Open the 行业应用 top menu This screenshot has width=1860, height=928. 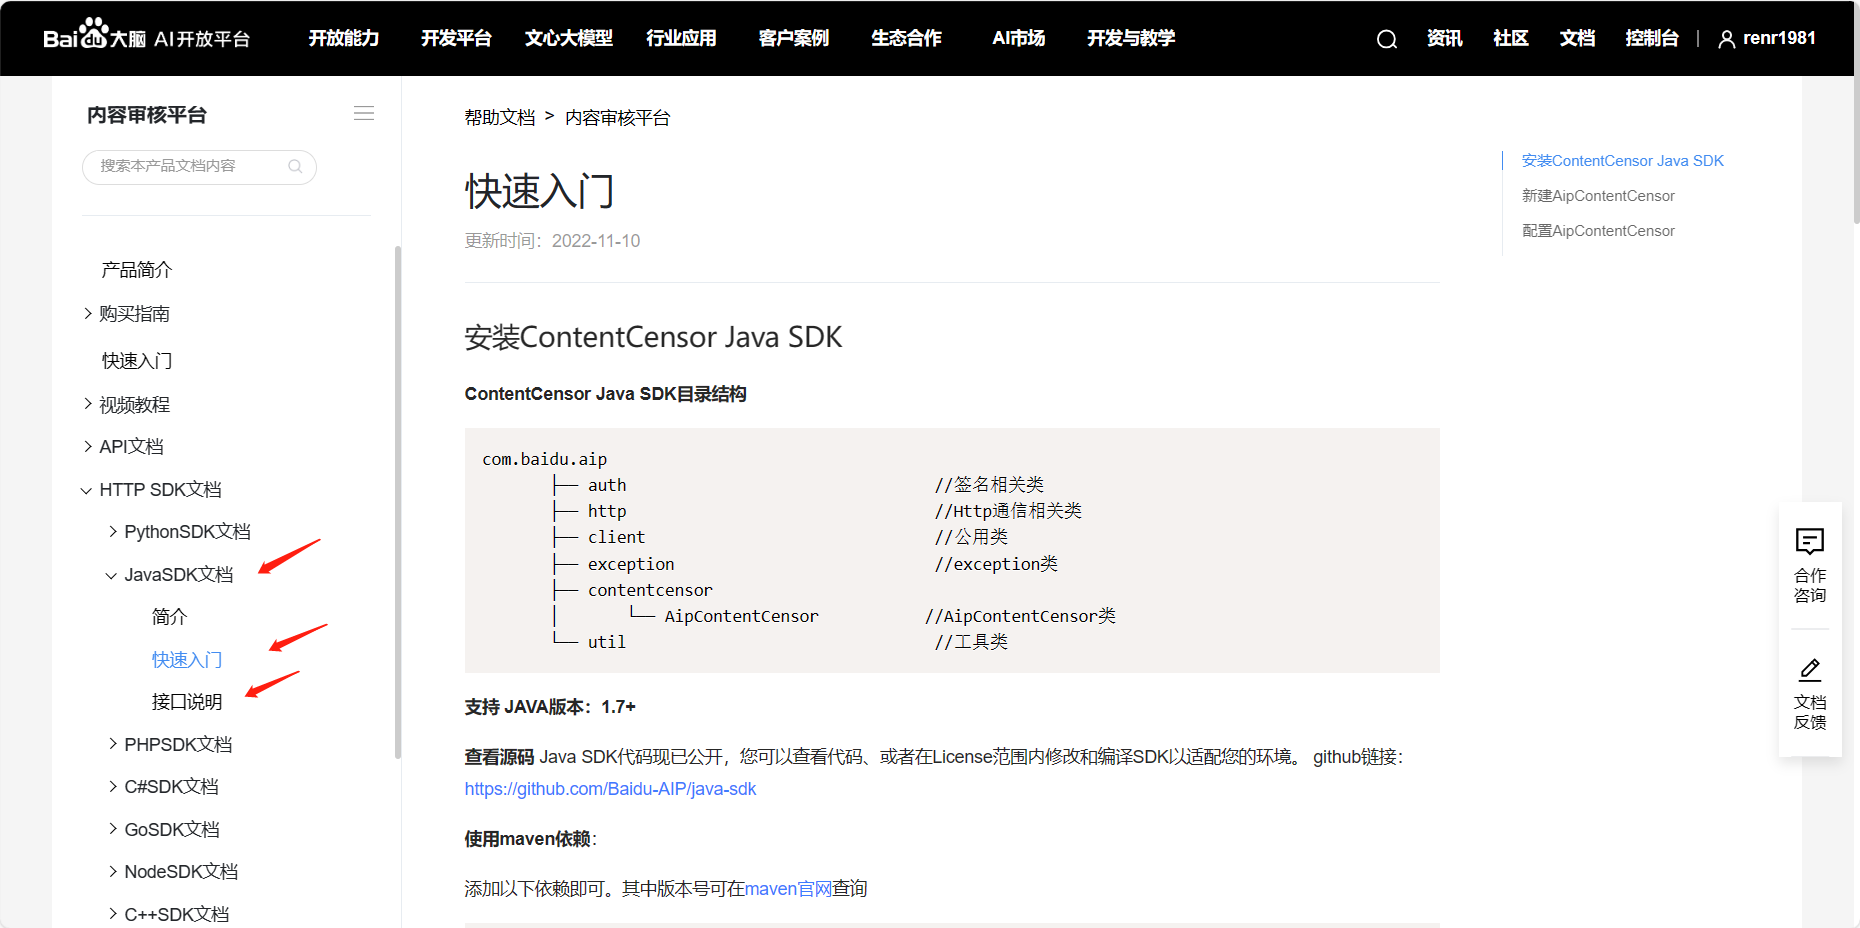pos(681,38)
